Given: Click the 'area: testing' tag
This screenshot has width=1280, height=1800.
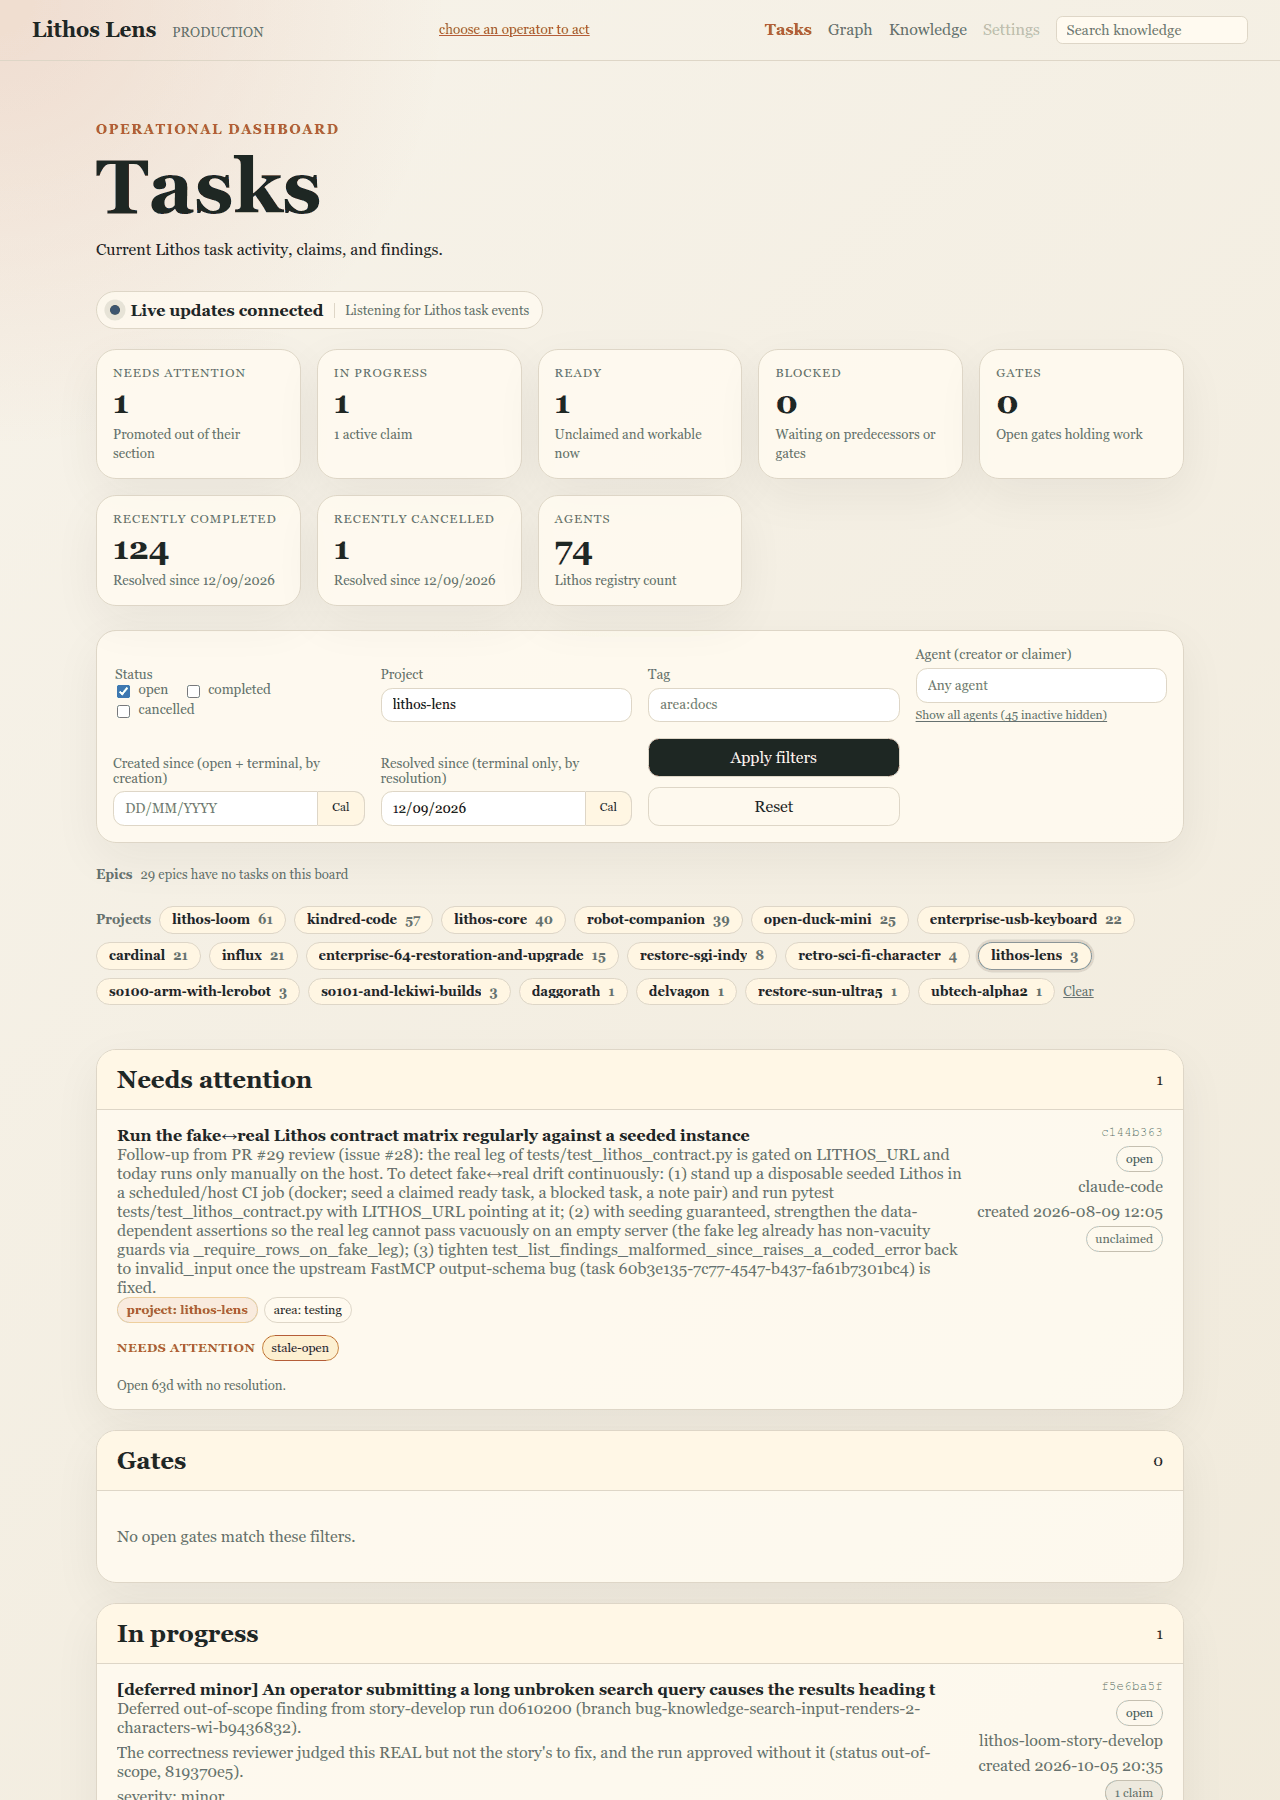Looking at the screenshot, I should [308, 1310].
